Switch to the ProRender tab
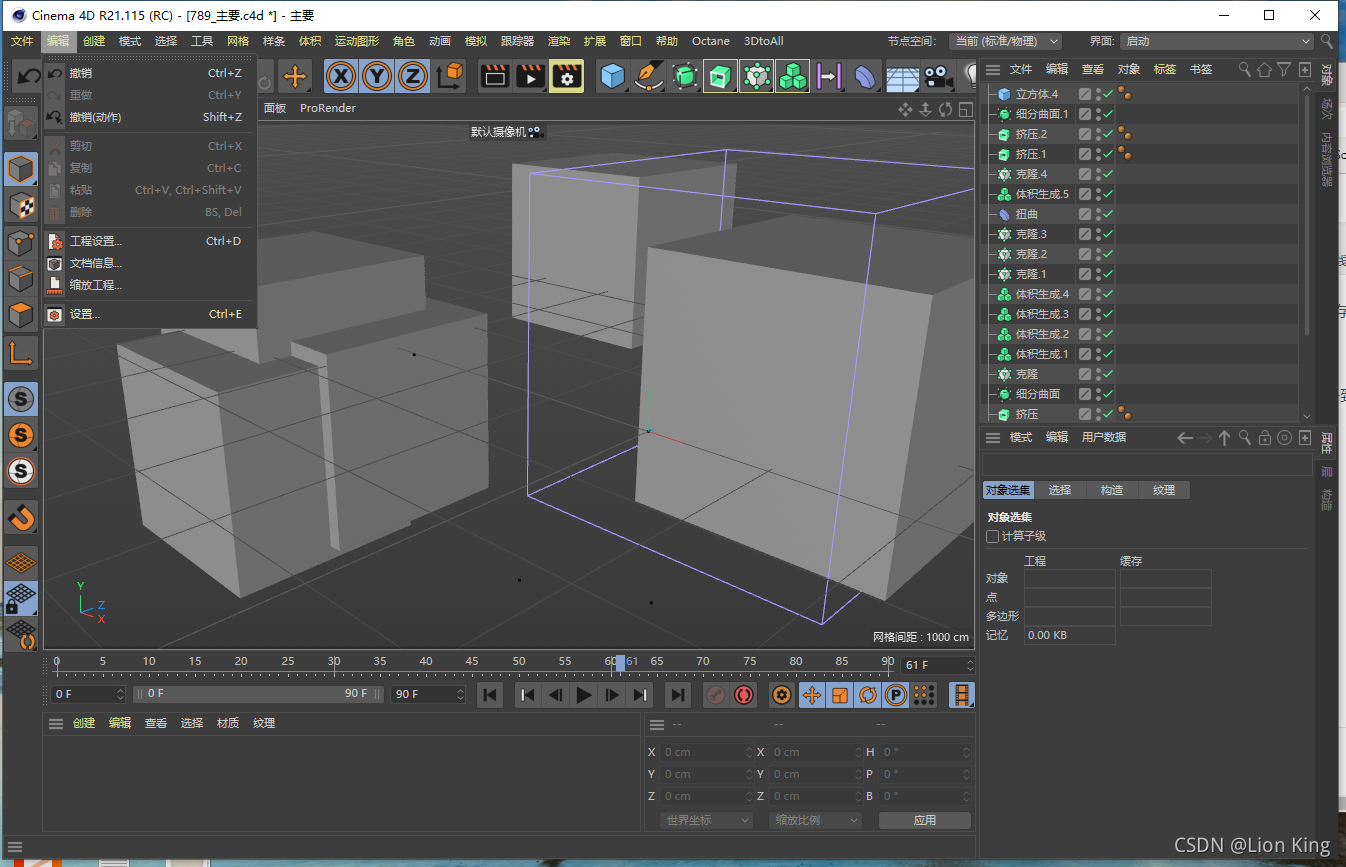The height and width of the screenshot is (867, 1346). pyautogui.click(x=327, y=108)
